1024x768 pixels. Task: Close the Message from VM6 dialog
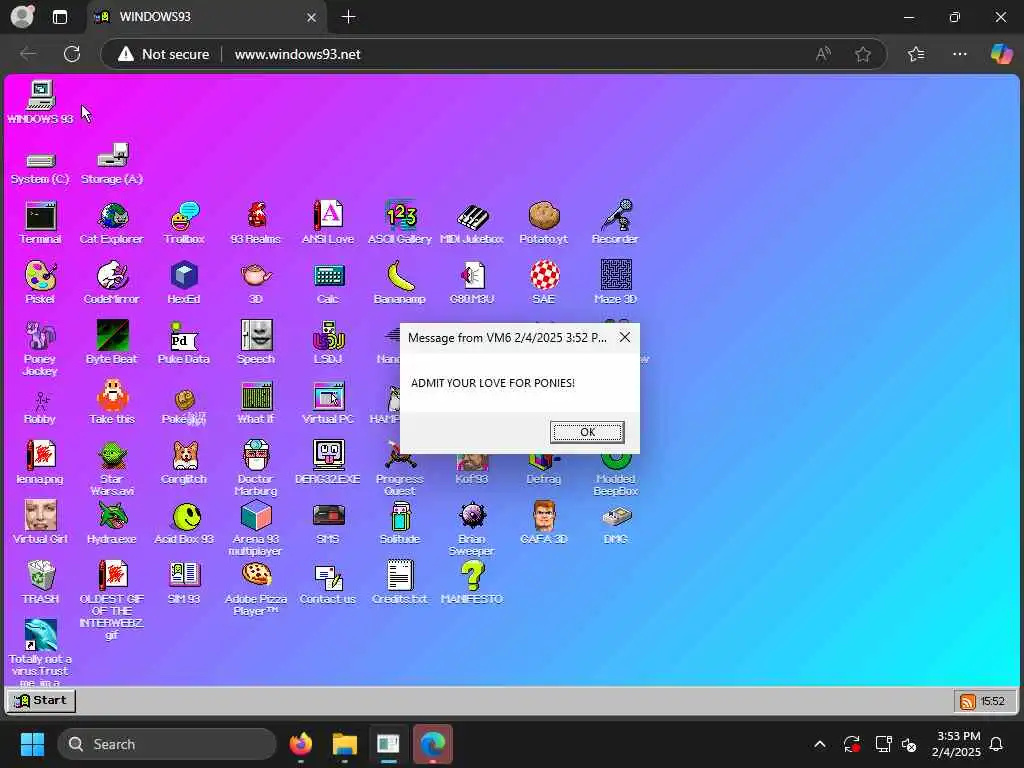(625, 337)
